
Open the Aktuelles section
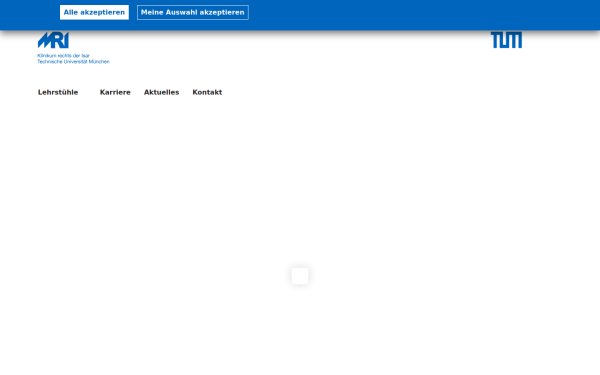(x=161, y=92)
